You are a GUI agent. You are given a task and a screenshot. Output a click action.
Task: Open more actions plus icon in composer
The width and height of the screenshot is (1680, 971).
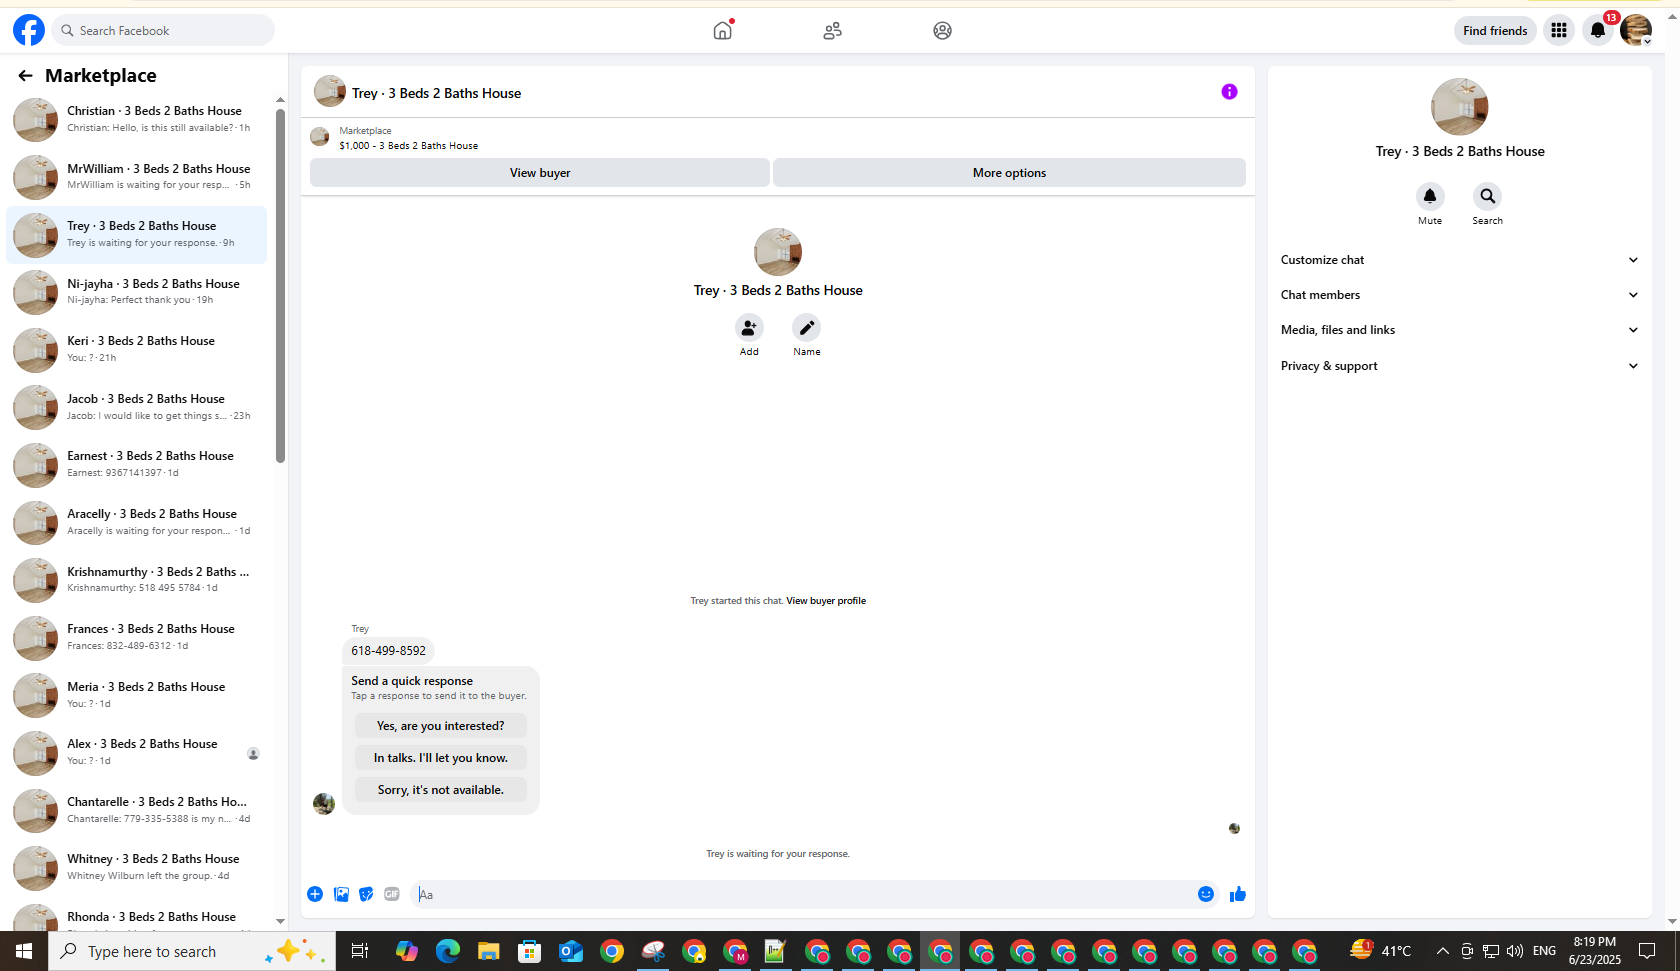coord(315,894)
